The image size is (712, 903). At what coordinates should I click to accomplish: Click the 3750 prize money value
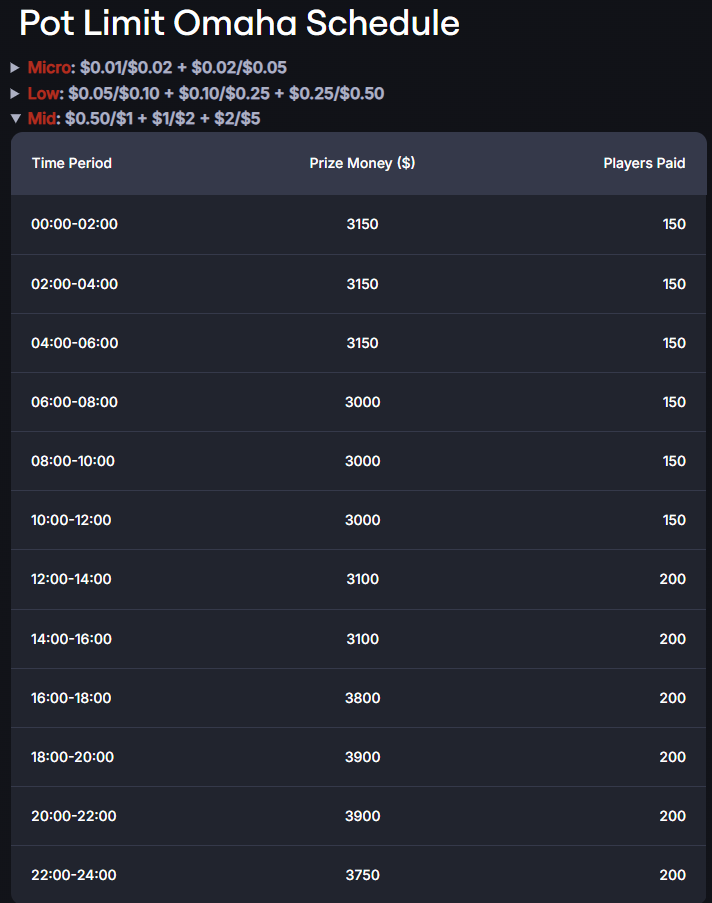tap(362, 875)
